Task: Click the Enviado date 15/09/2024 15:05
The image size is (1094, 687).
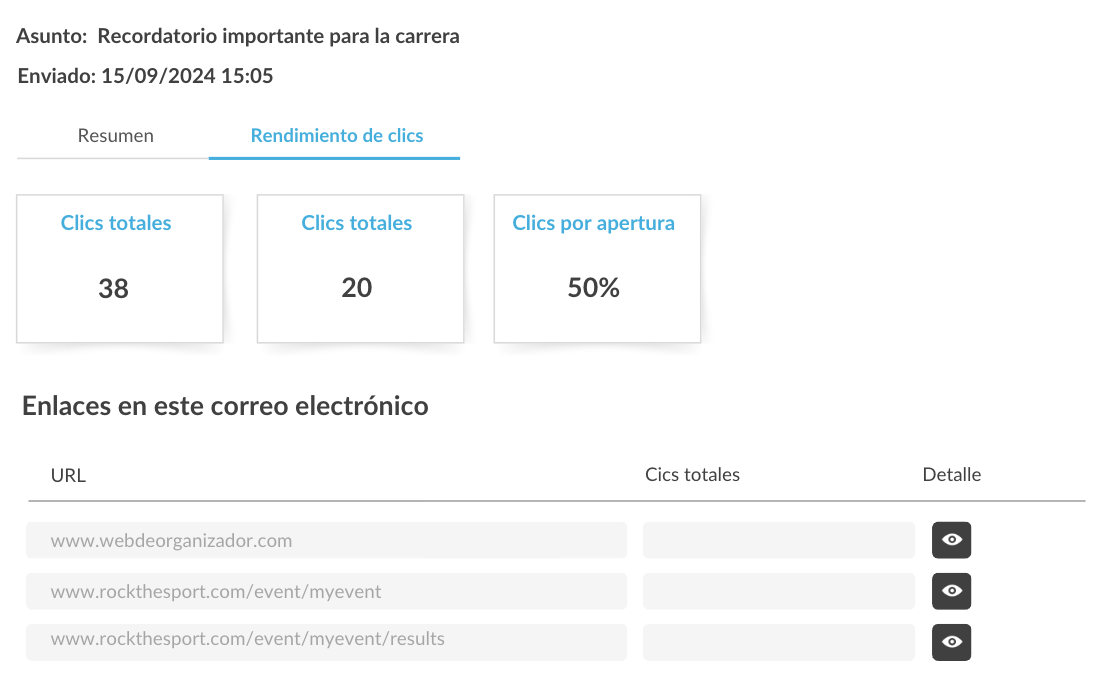Action: point(187,75)
